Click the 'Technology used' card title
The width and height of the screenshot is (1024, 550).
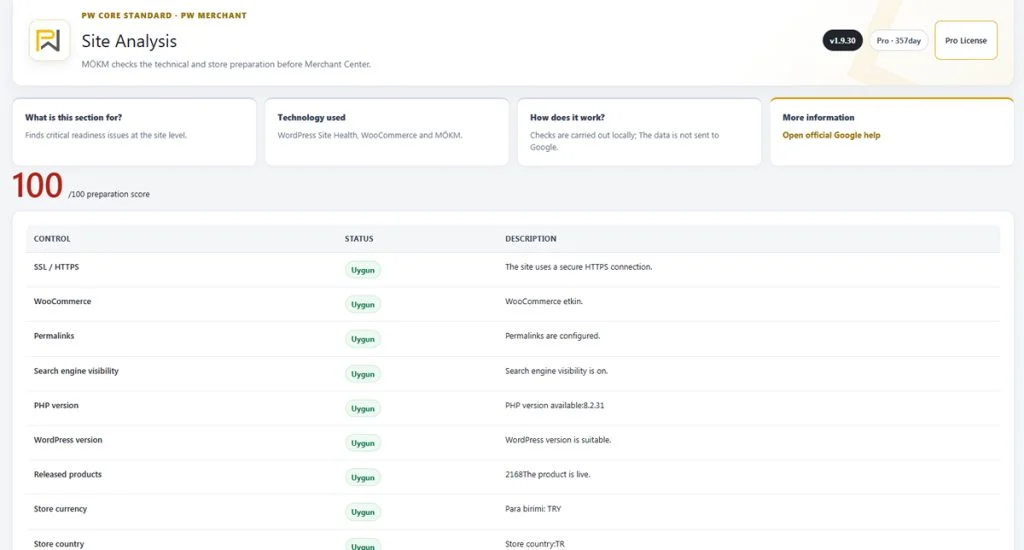[x=311, y=118]
